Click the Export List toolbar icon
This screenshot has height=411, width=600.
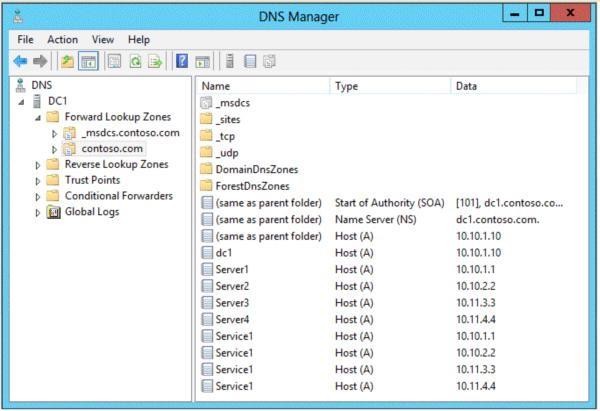[155, 61]
